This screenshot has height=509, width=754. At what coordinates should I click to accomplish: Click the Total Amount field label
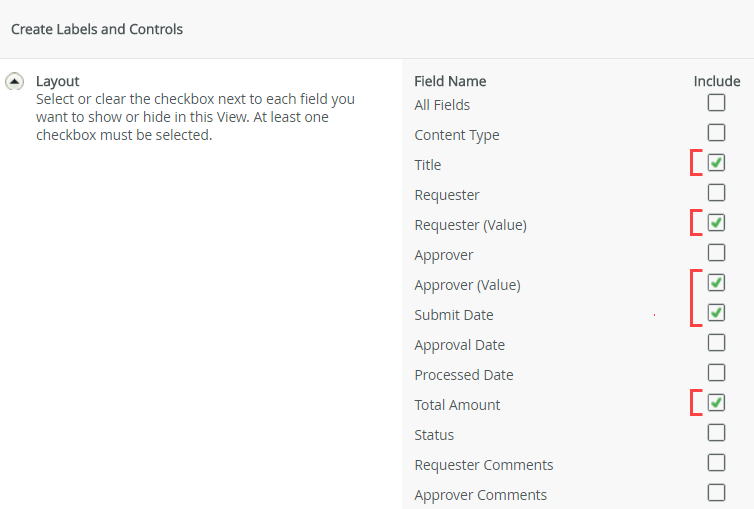[457, 405]
